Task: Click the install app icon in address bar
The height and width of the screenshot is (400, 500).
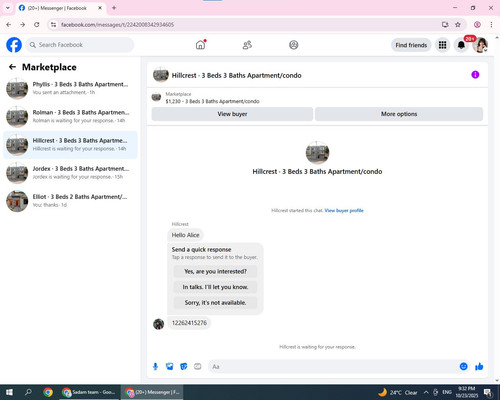Action: (x=445, y=24)
